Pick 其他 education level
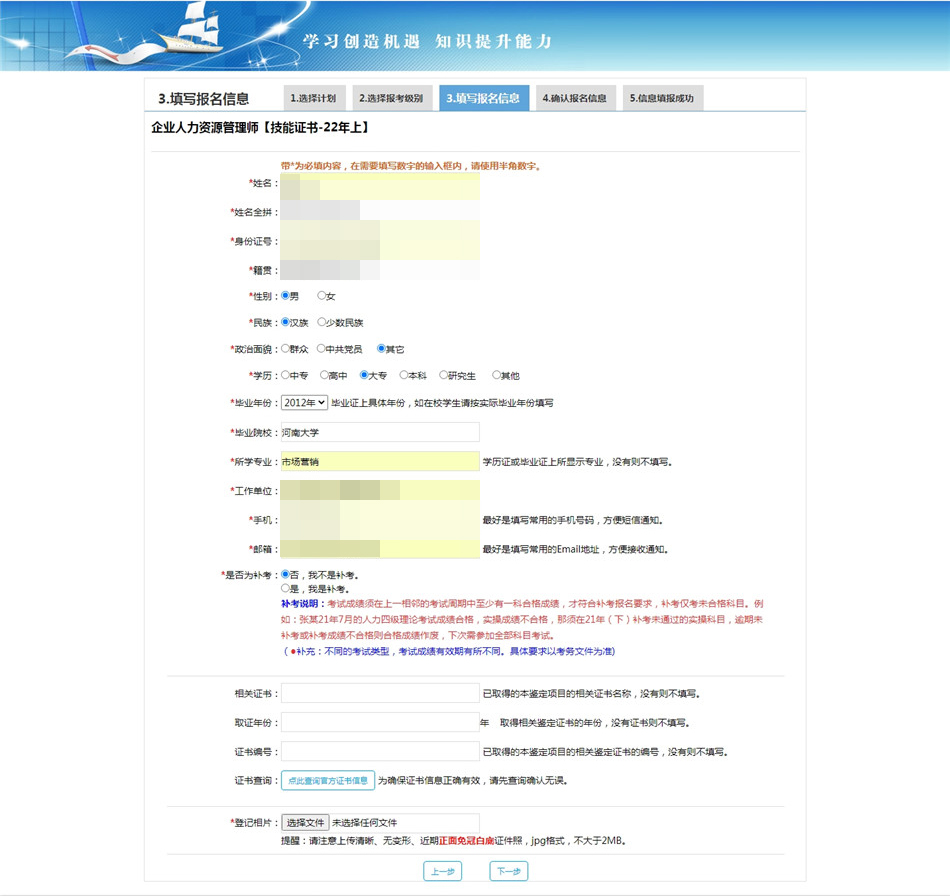This screenshot has width=950, height=896. 497,375
